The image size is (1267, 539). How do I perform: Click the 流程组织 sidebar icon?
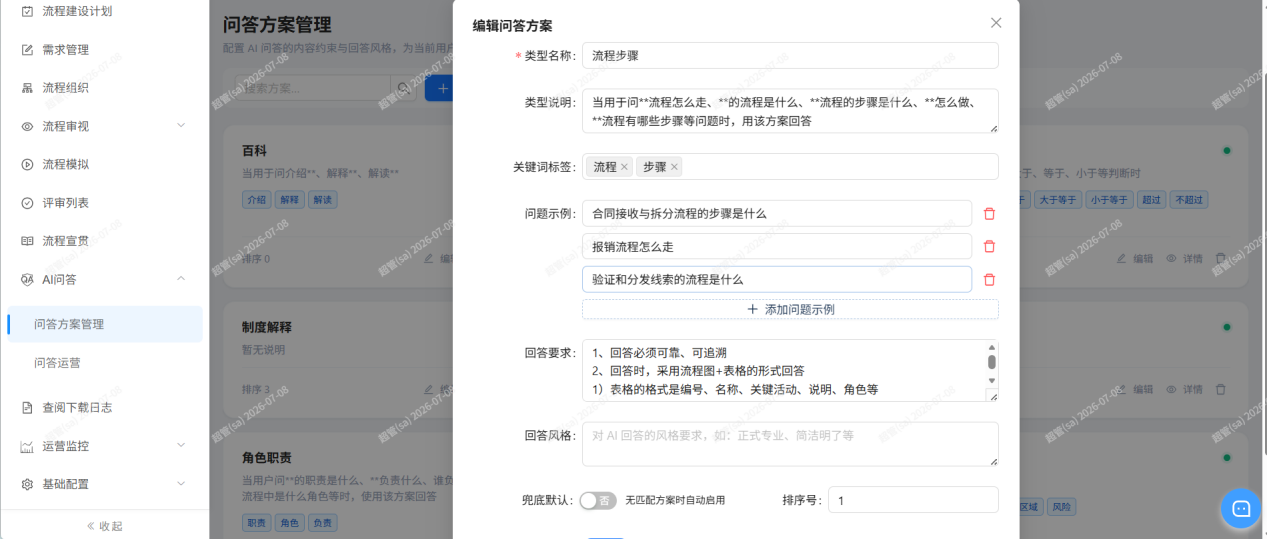pos(27,88)
